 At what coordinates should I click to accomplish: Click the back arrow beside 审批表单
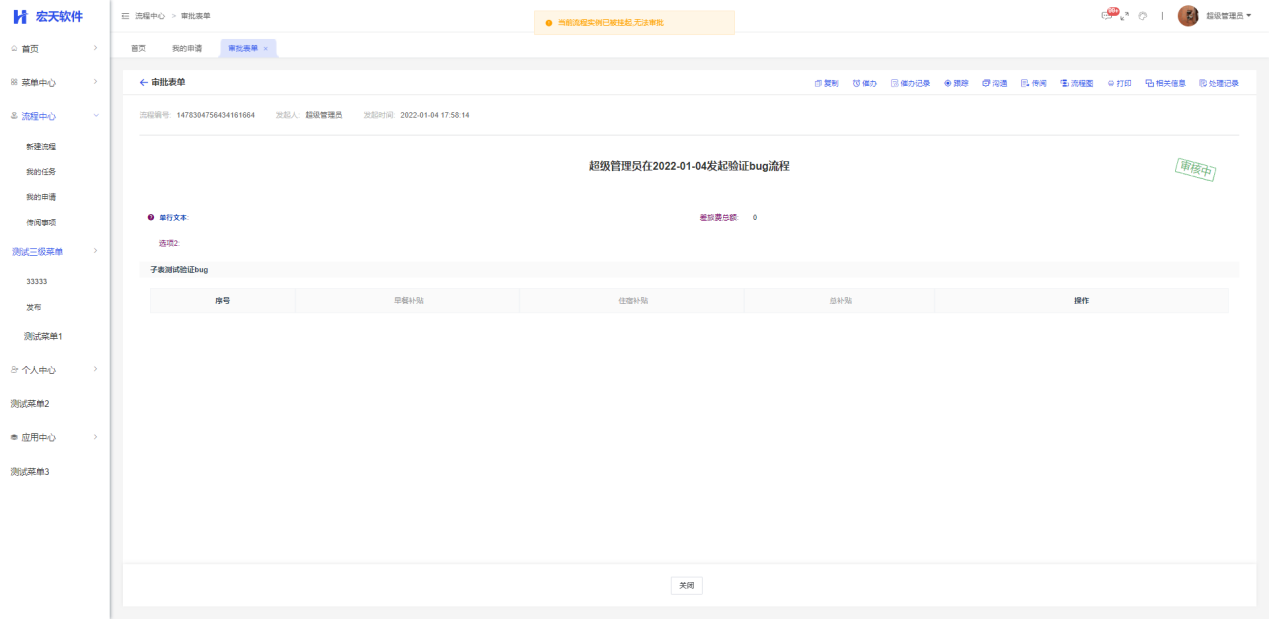point(143,82)
